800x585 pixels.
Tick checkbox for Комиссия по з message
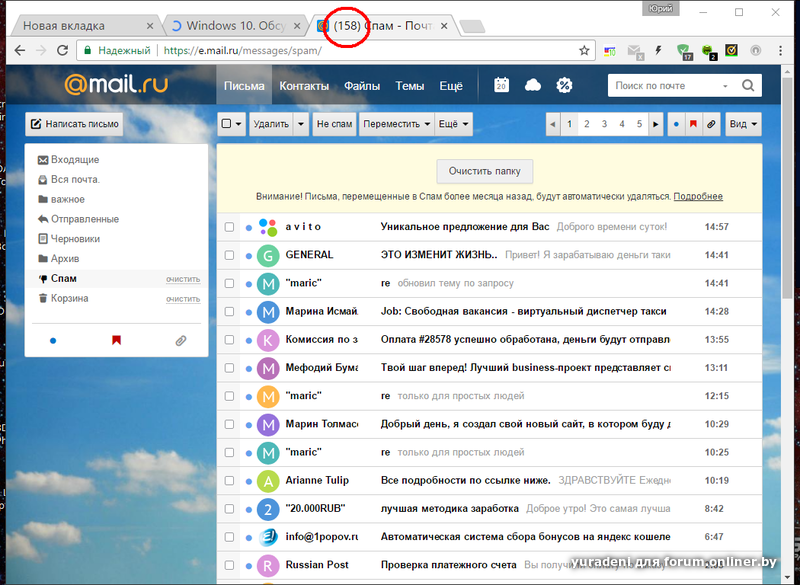click(x=229, y=340)
